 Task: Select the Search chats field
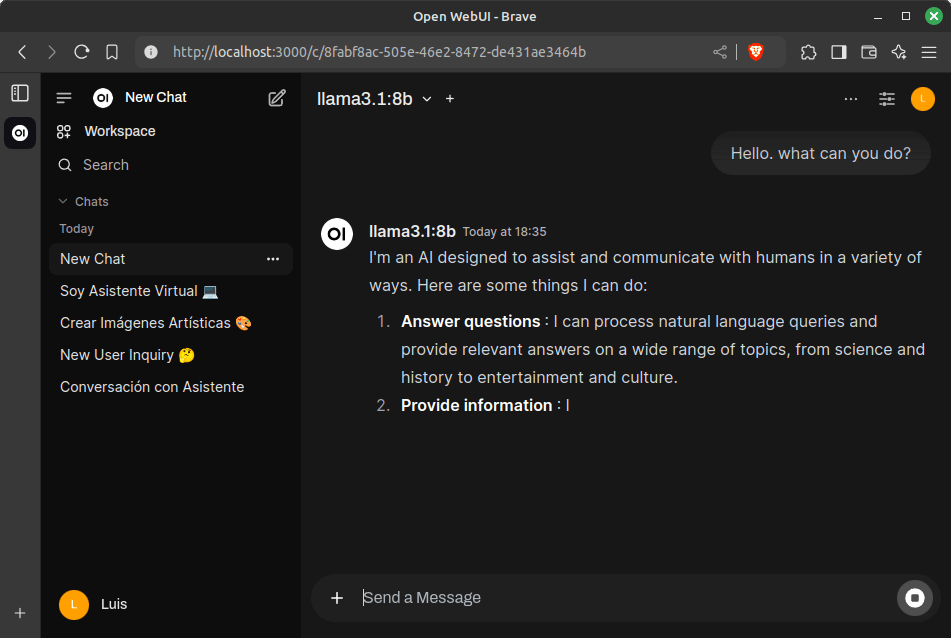(x=106, y=165)
